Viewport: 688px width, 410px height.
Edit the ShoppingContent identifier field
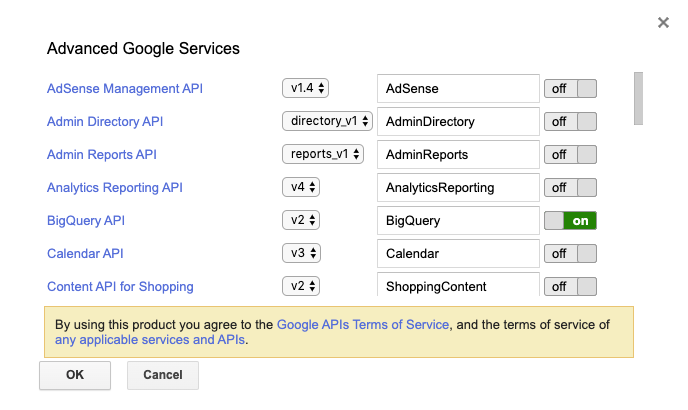click(458, 284)
